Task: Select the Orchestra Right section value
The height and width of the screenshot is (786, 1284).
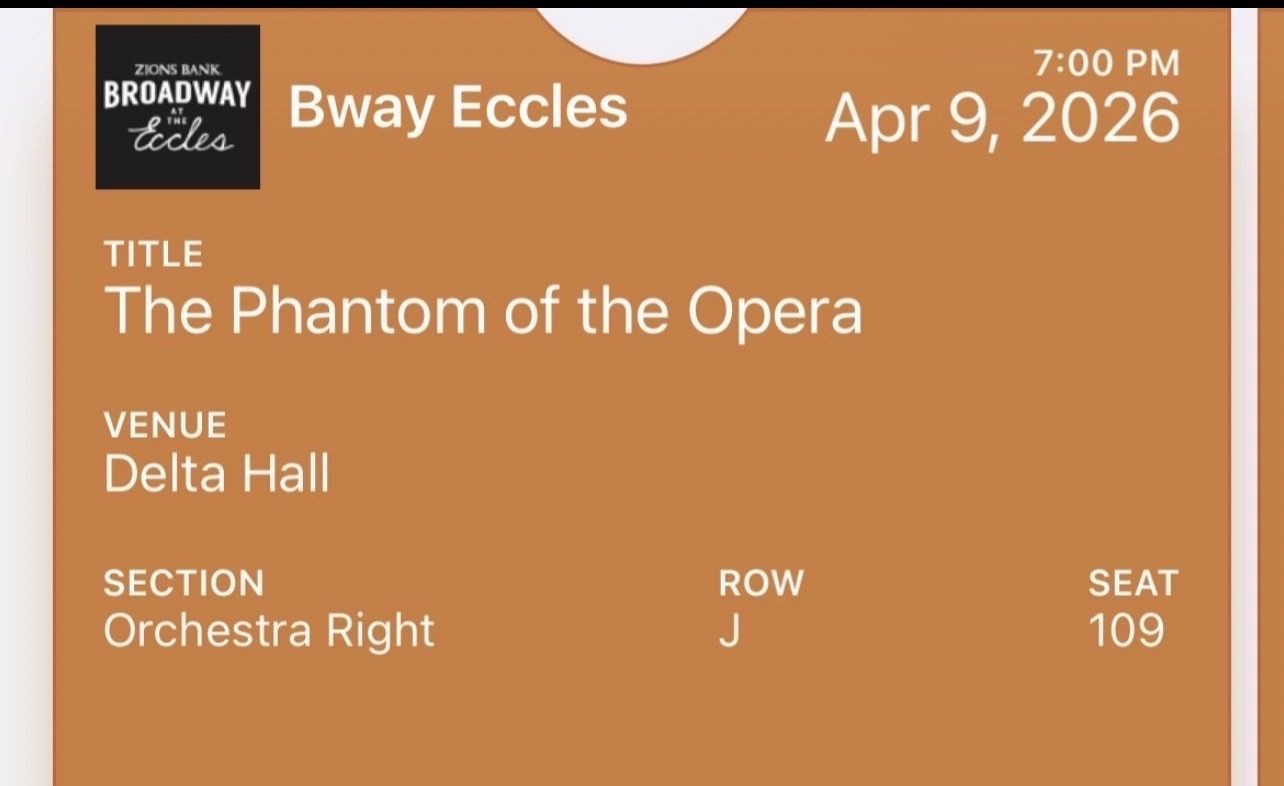Action: 269,631
